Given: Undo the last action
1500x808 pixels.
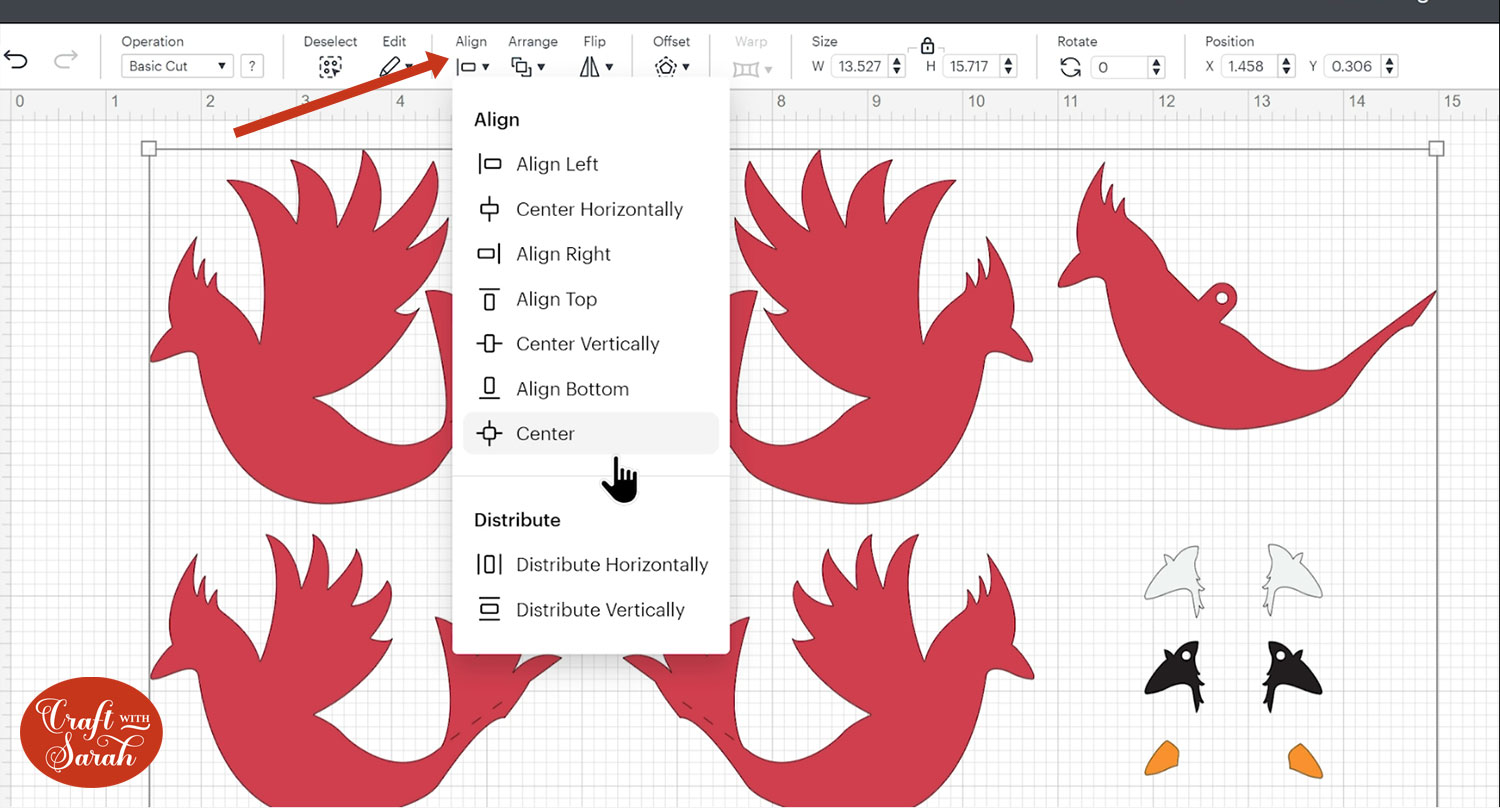Looking at the screenshot, I should (x=16, y=60).
